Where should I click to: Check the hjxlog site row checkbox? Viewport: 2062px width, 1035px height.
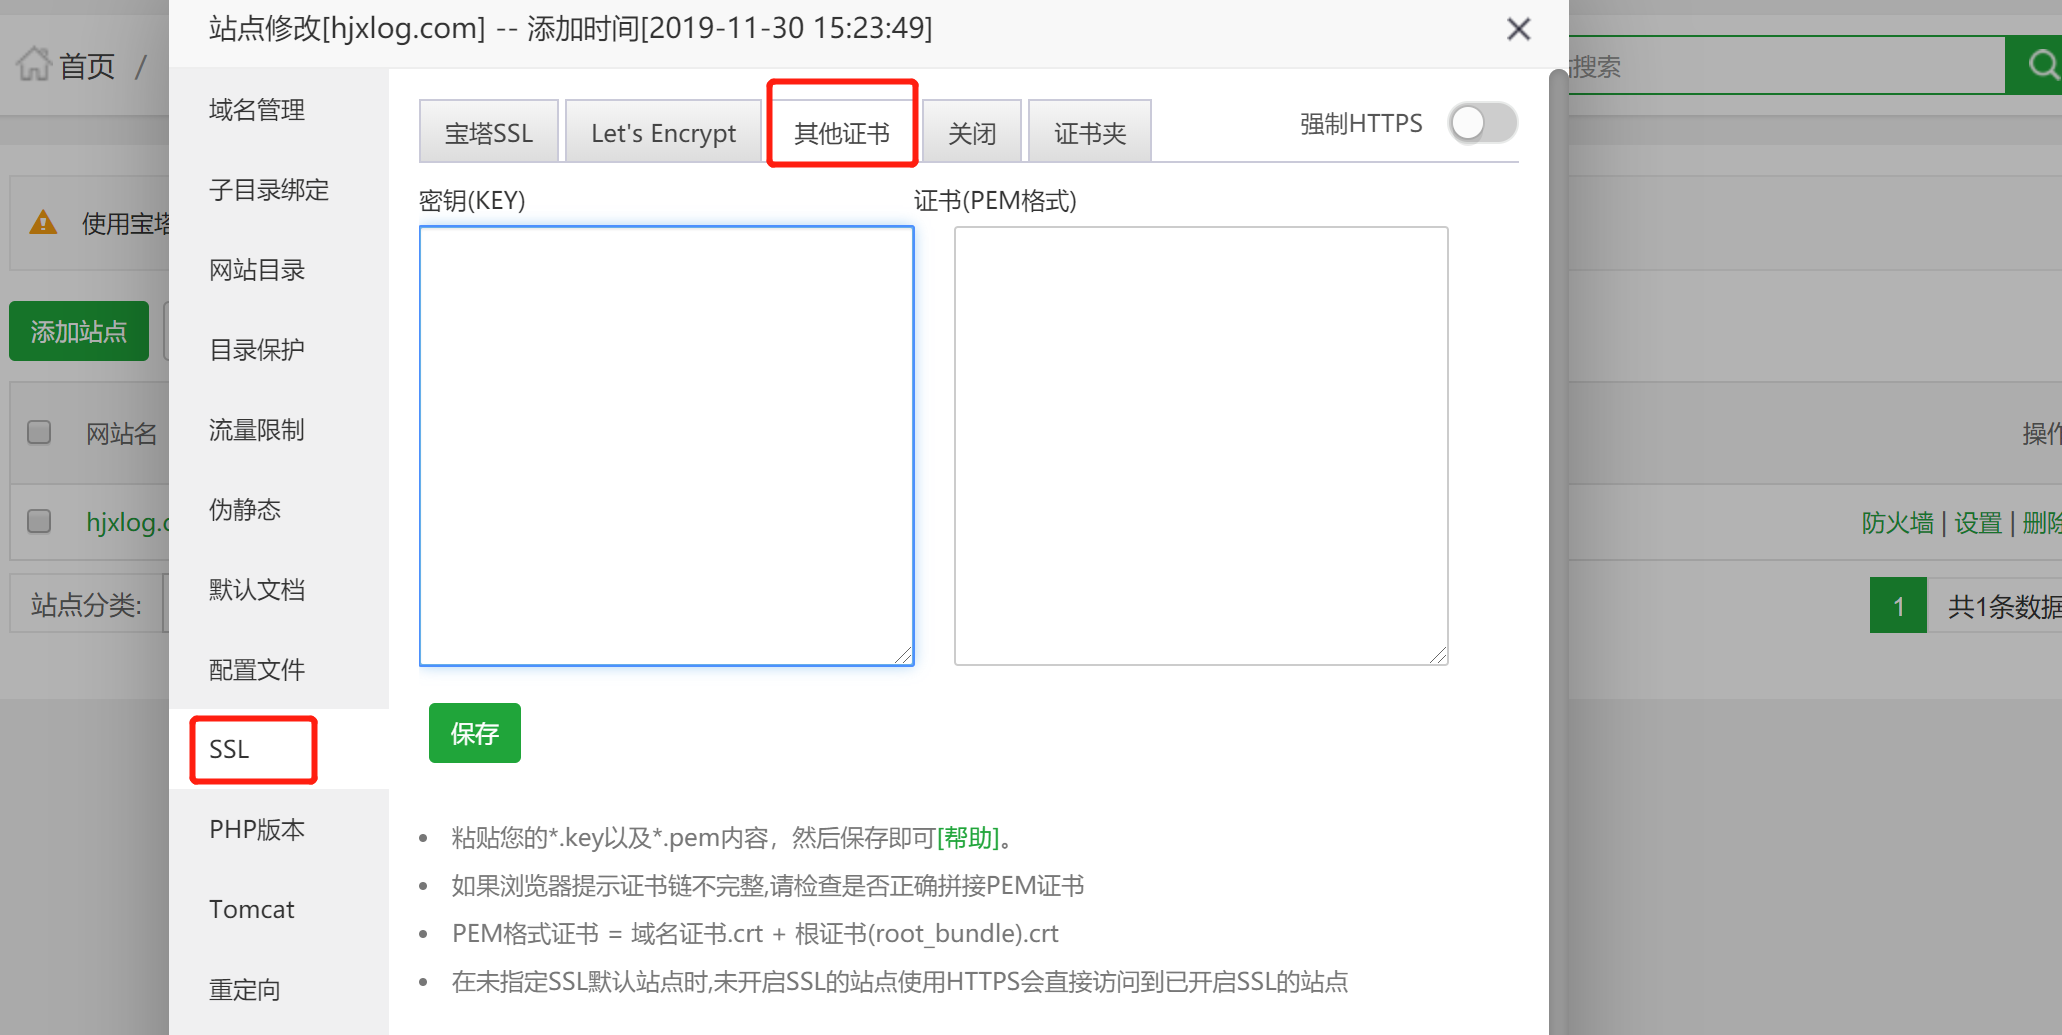tap(39, 521)
